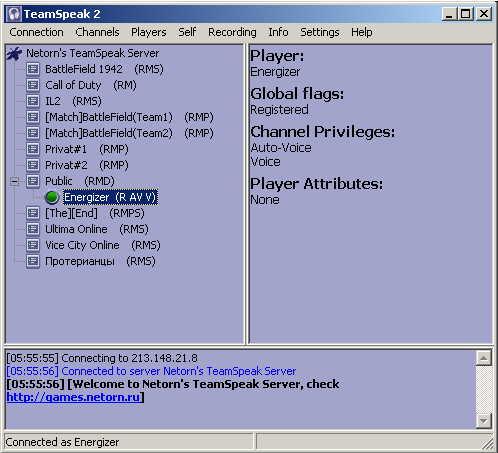498x453 pixels.
Task: Click the Vice City Online channel icon
Action: 33,245
